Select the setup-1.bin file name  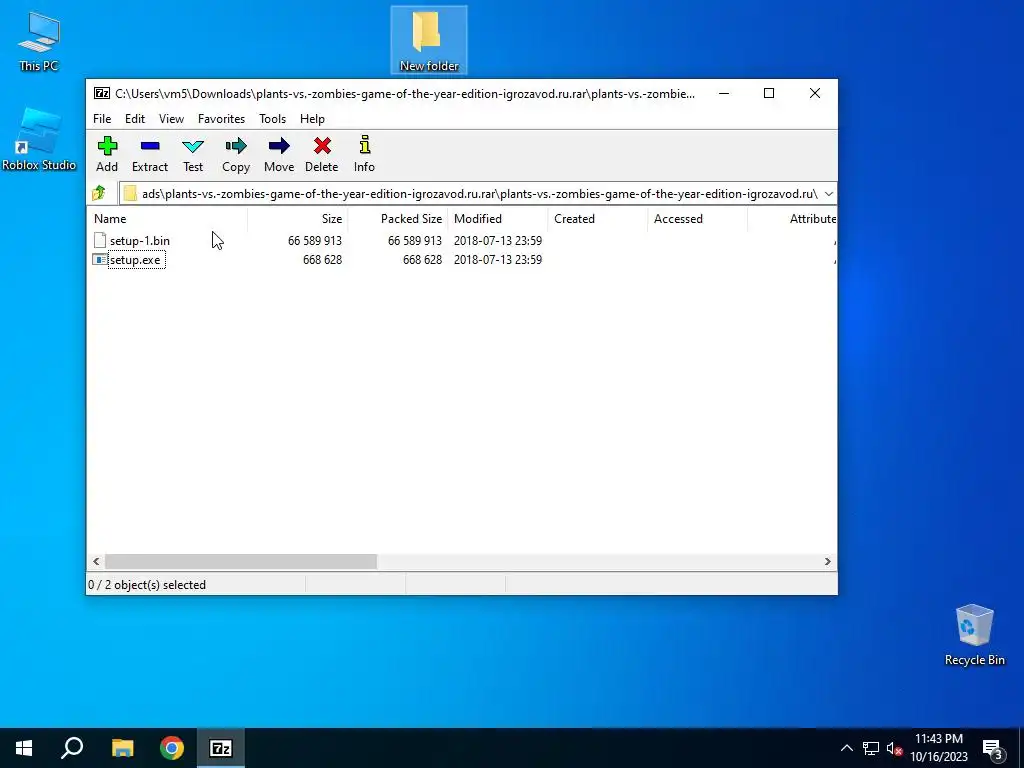tap(140, 241)
